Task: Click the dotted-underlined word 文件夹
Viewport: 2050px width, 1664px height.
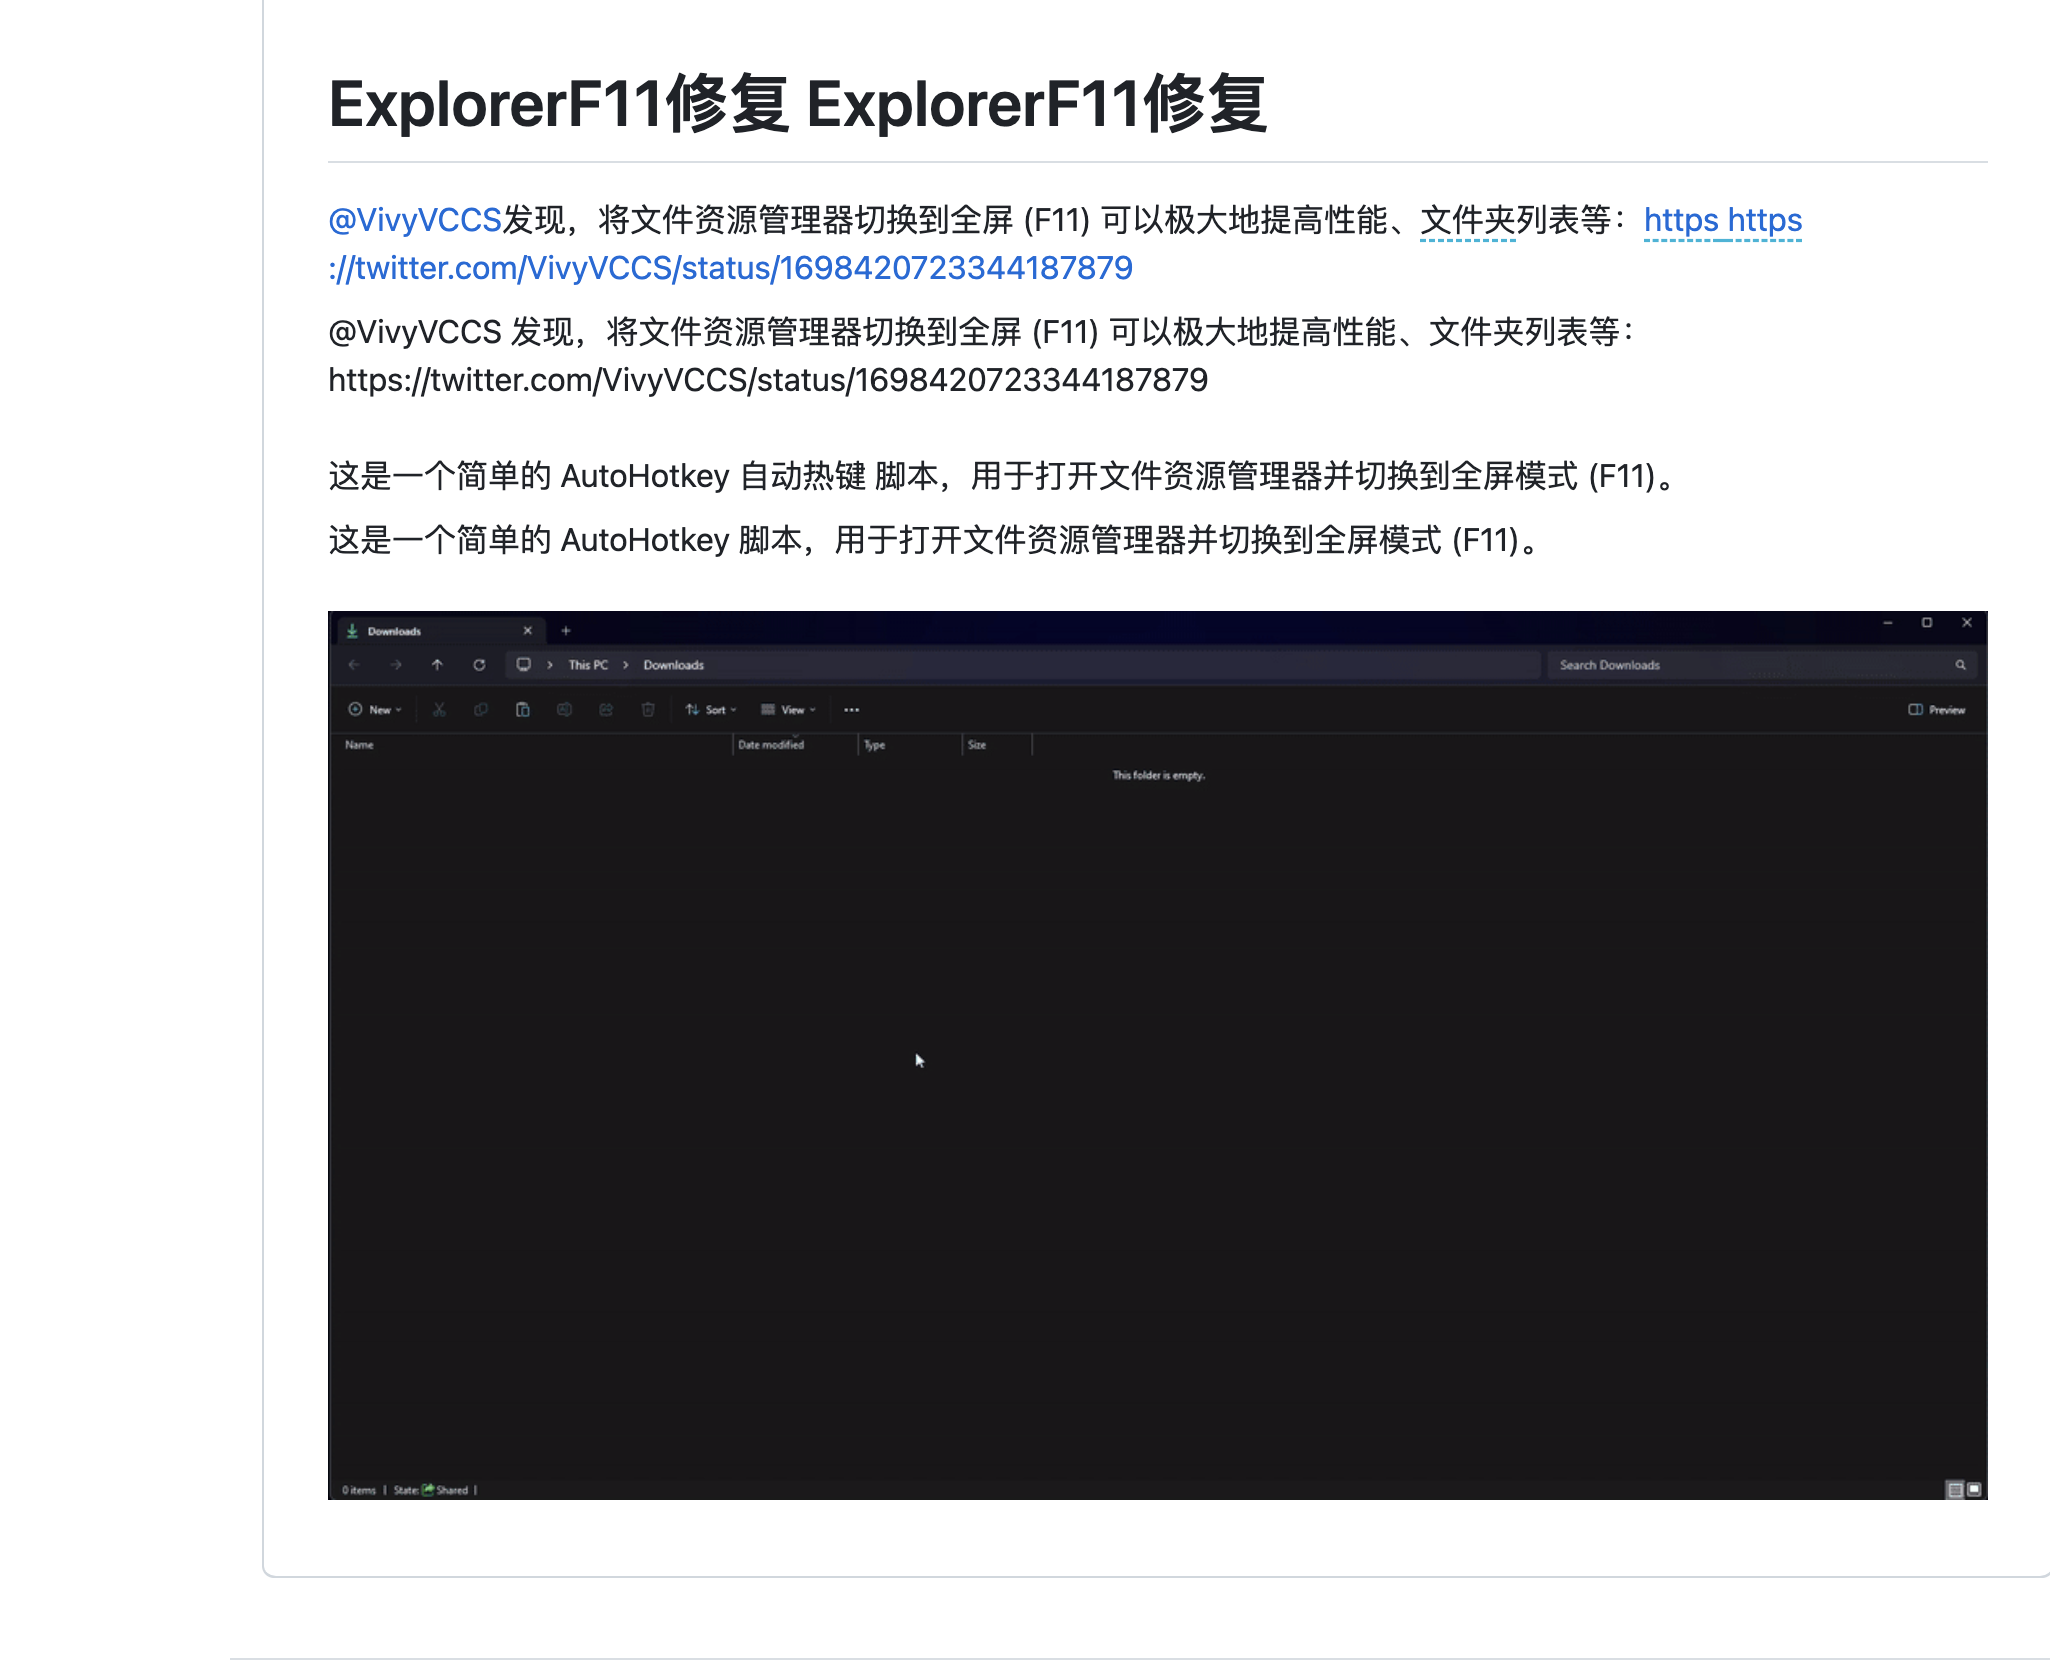Action: click(1468, 220)
